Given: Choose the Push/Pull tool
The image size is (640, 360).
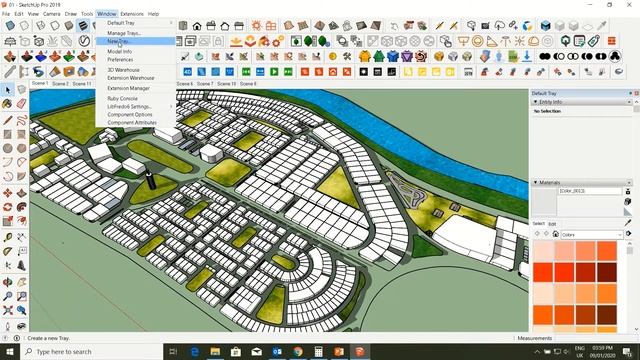Looking at the screenshot, I should point(22,193).
